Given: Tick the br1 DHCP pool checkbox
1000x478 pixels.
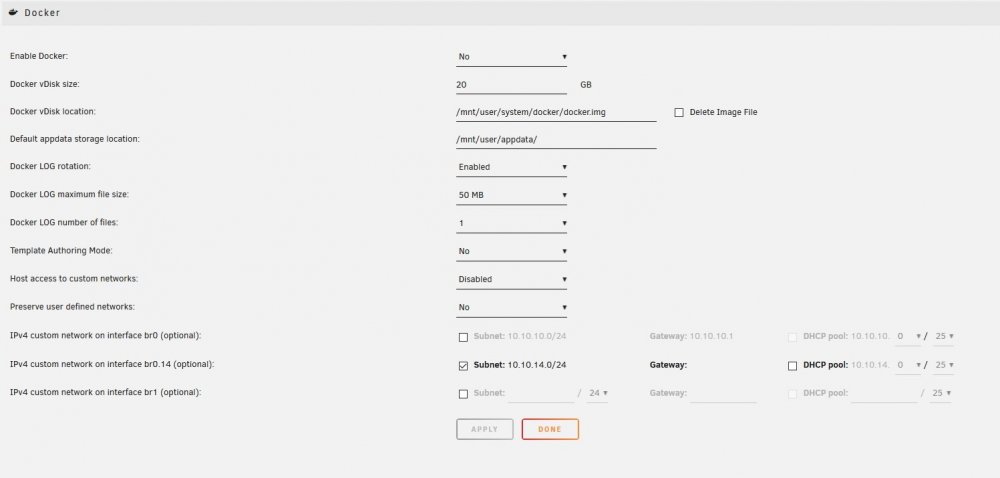Looking at the screenshot, I should pos(792,394).
